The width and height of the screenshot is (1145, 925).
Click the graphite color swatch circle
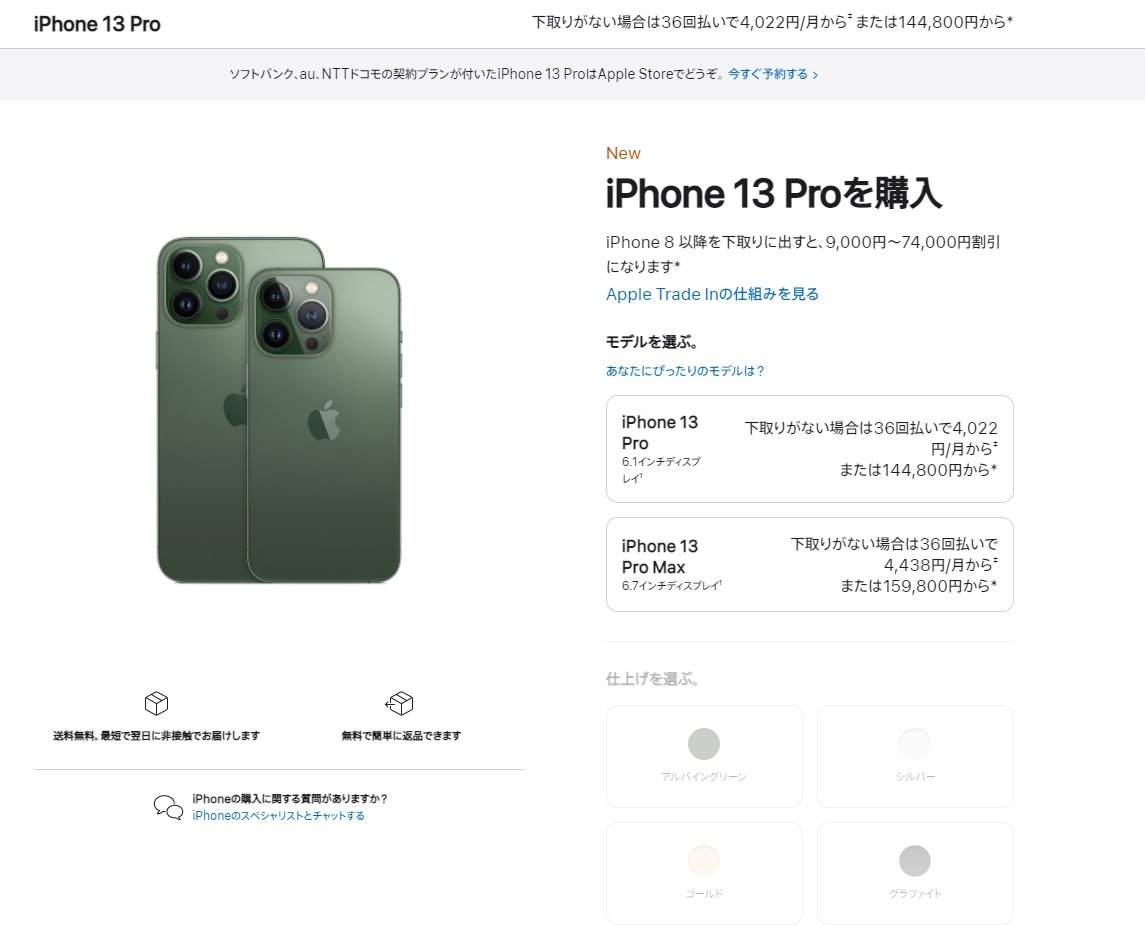pos(915,861)
